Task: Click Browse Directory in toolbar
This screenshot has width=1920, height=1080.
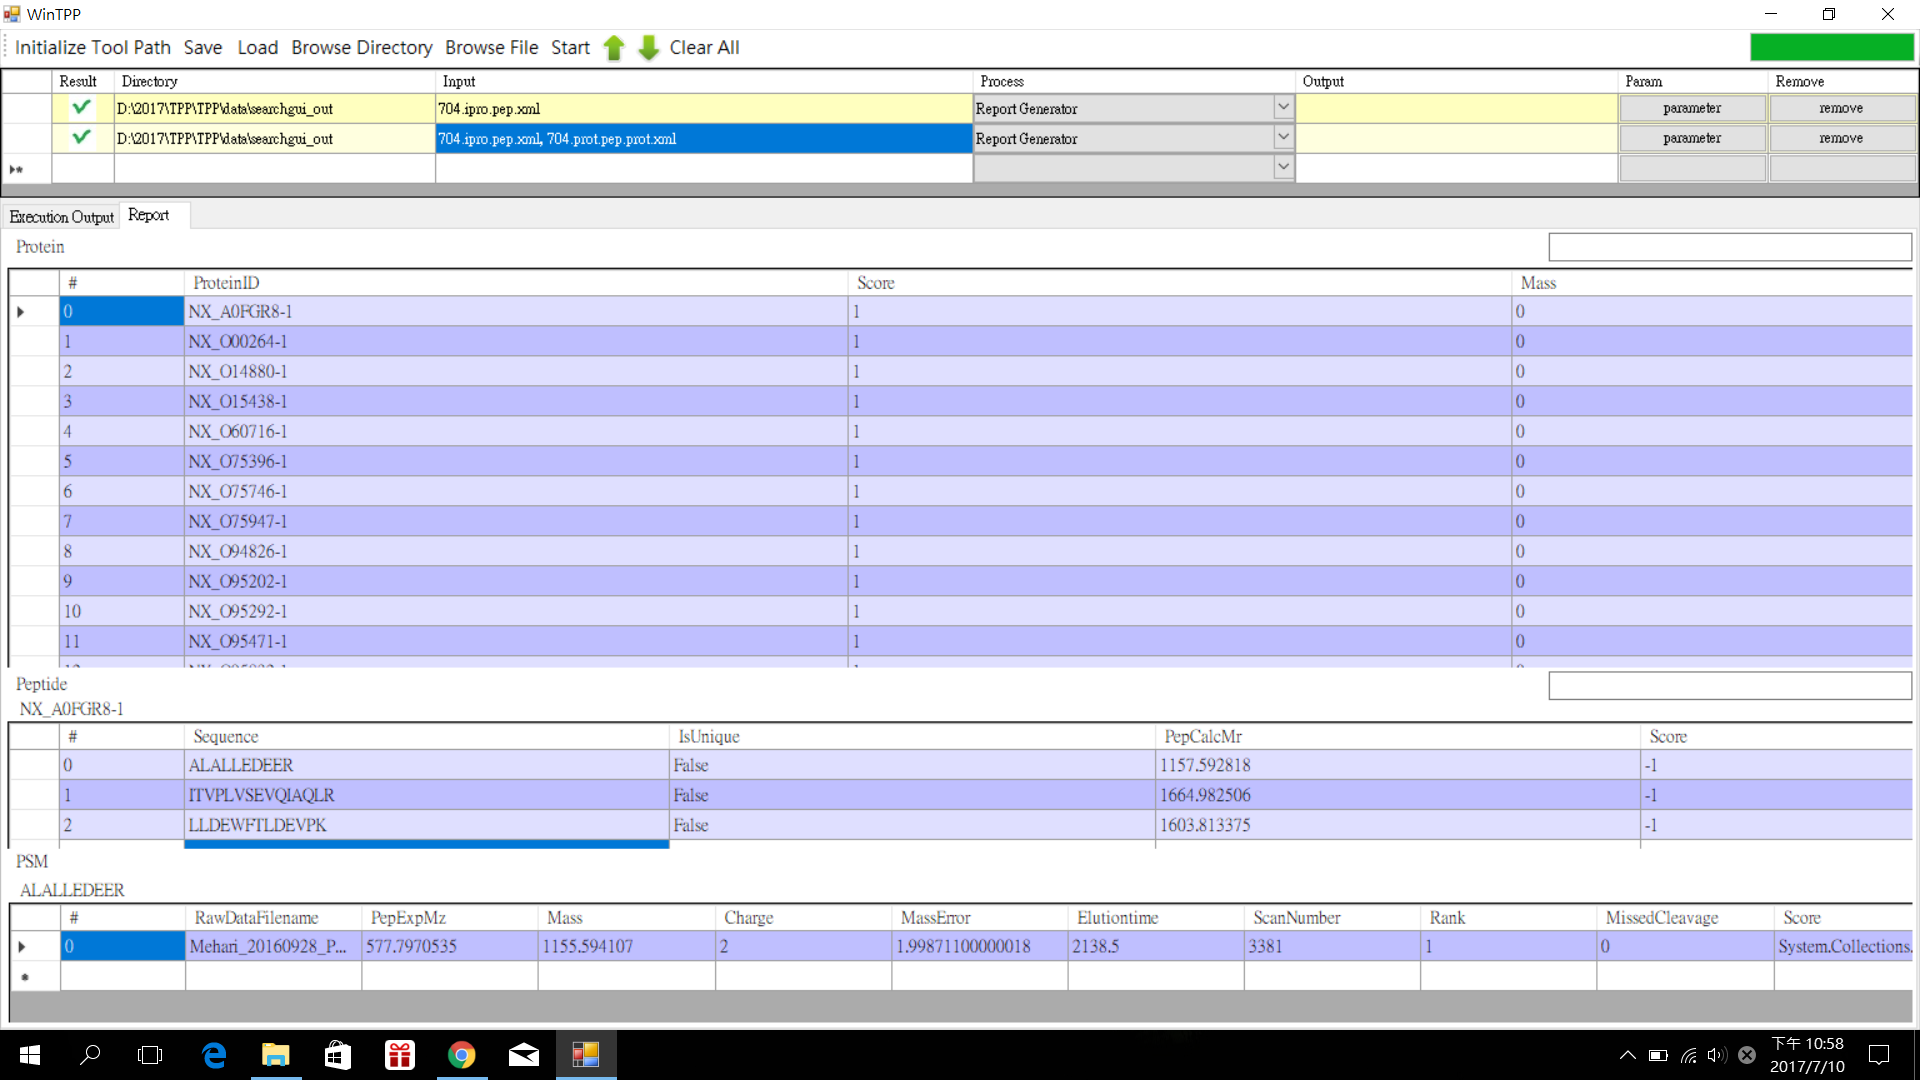Action: (x=361, y=48)
